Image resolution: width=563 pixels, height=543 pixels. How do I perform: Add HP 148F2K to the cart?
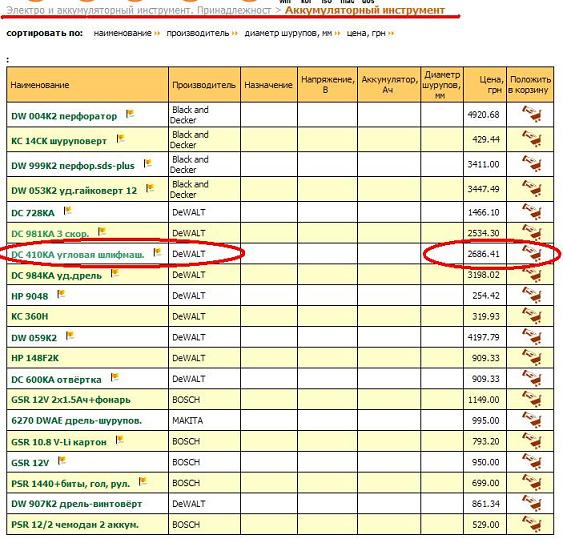tap(531, 358)
